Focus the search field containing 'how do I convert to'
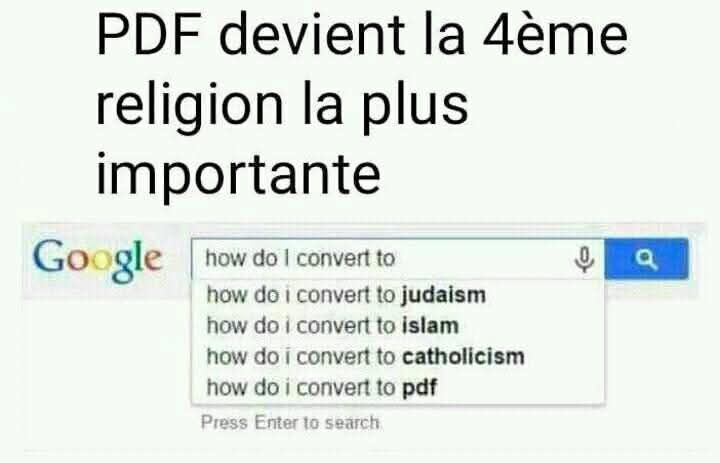The height and width of the screenshot is (463, 720). (398, 259)
